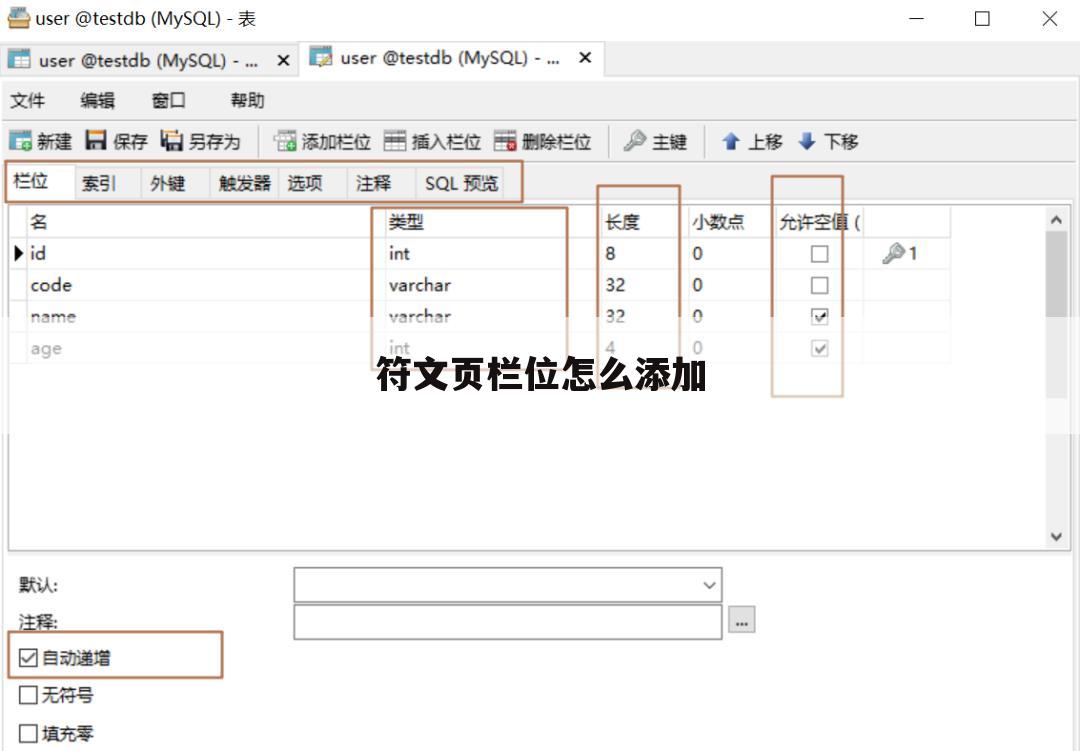Toggle allow-null checkbox for code row
The image size is (1080, 751).
(820, 285)
